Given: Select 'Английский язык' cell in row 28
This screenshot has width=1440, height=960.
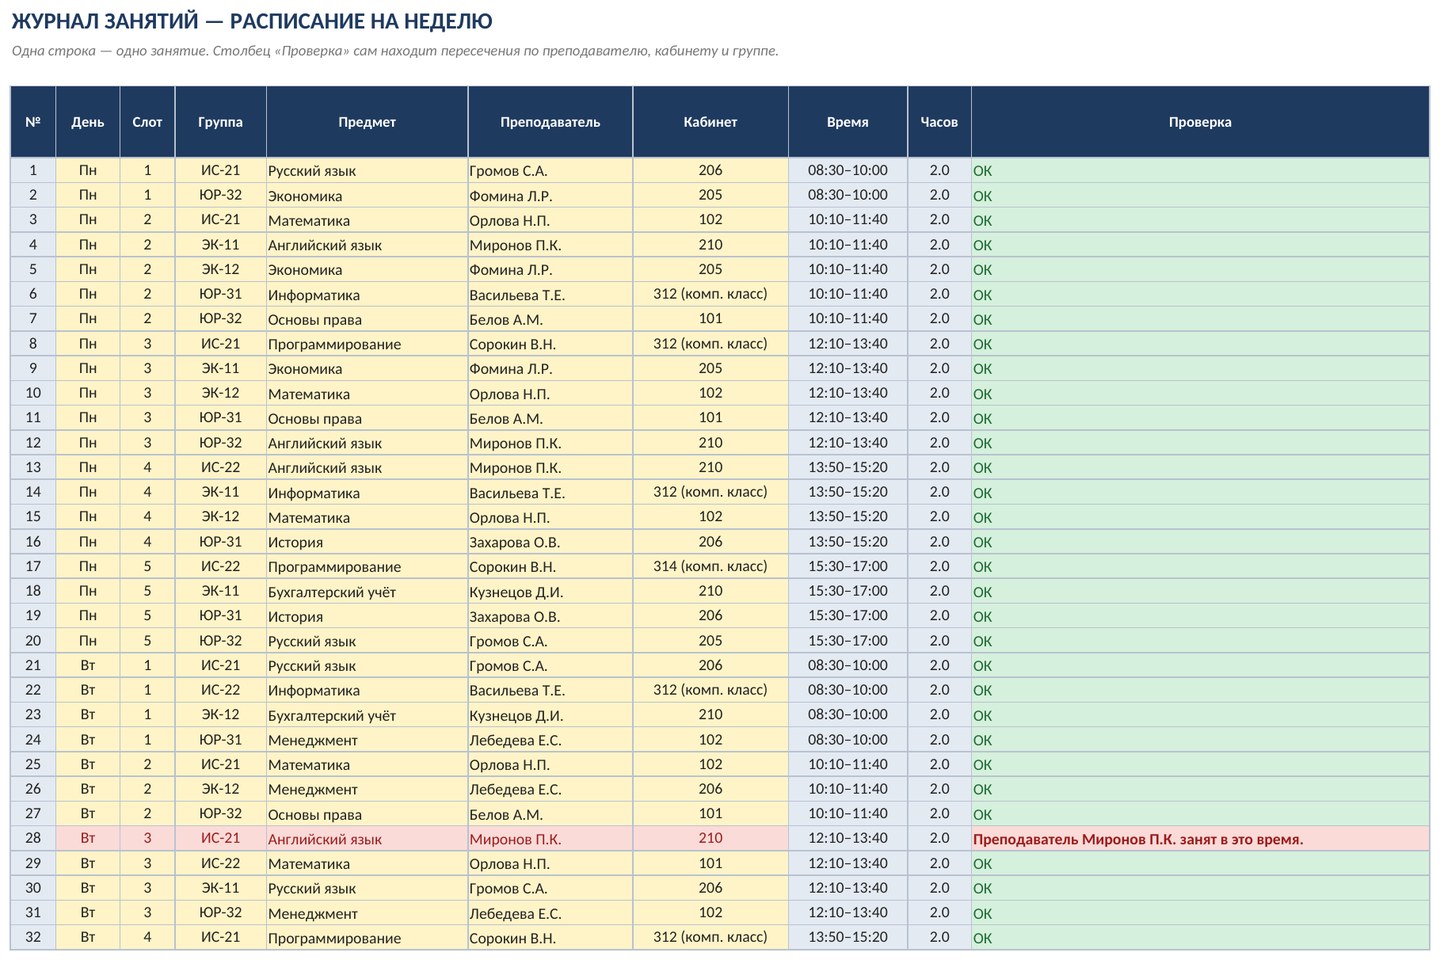Looking at the screenshot, I should (x=367, y=839).
